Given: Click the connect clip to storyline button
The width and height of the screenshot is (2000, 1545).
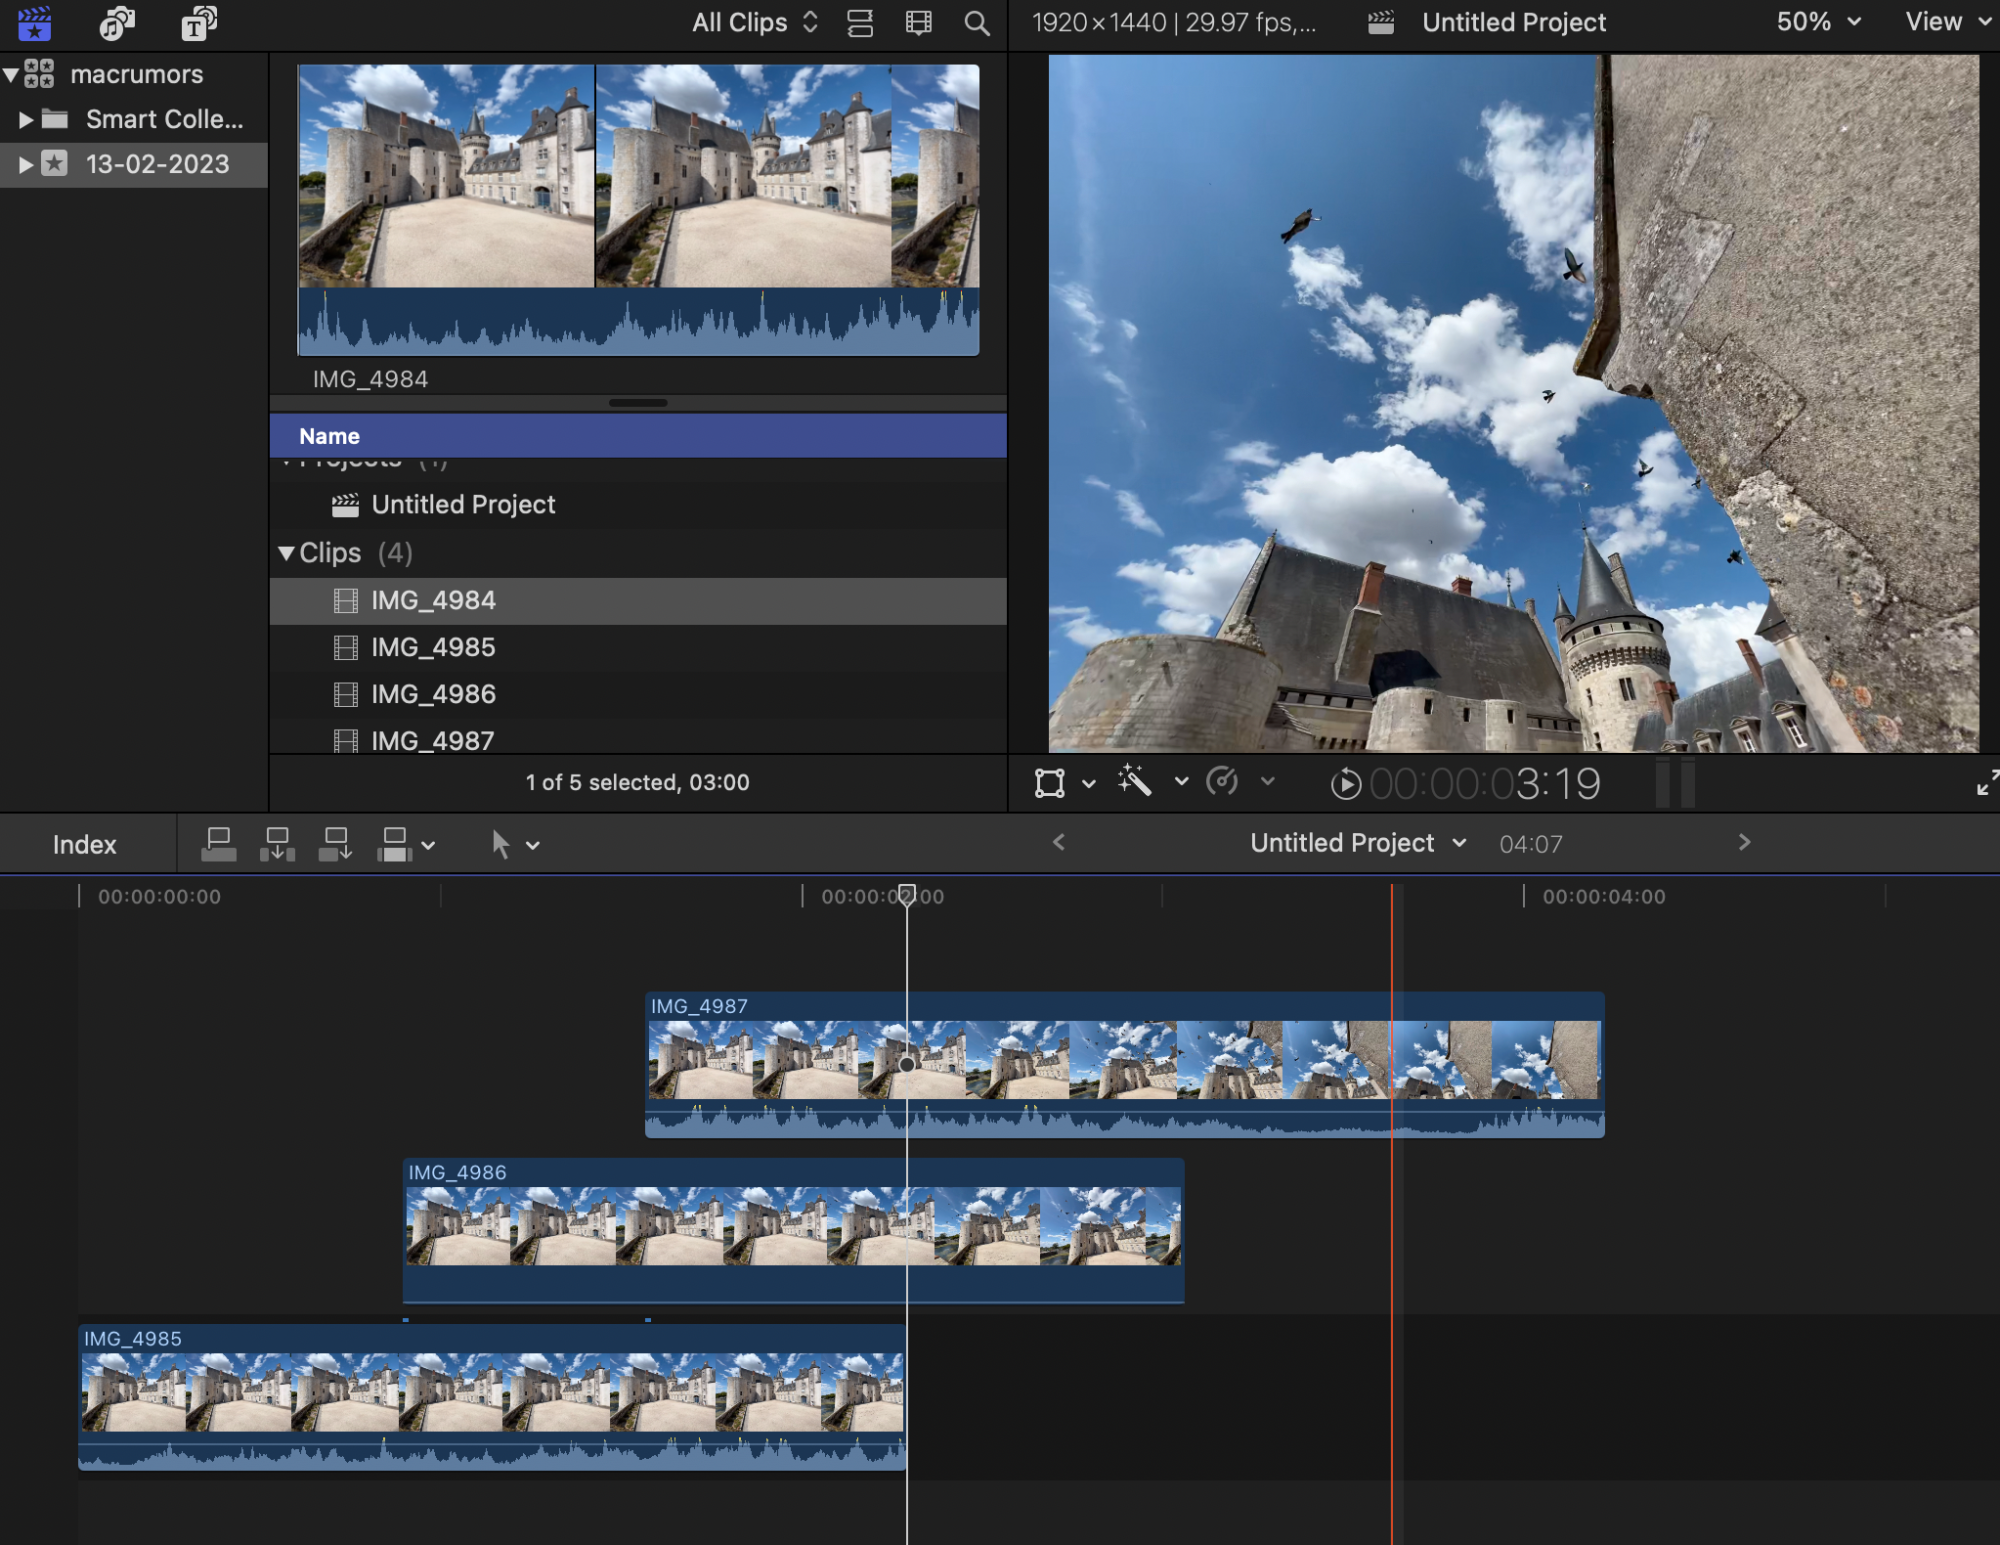Looking at the screenshot, I should 218,844.
